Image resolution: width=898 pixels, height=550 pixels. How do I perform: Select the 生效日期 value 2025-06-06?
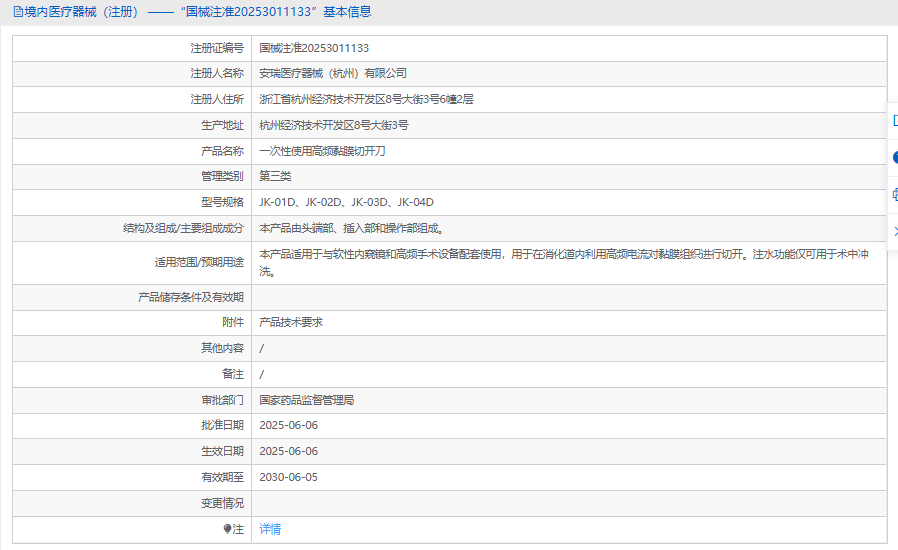(x=289, y=451)
